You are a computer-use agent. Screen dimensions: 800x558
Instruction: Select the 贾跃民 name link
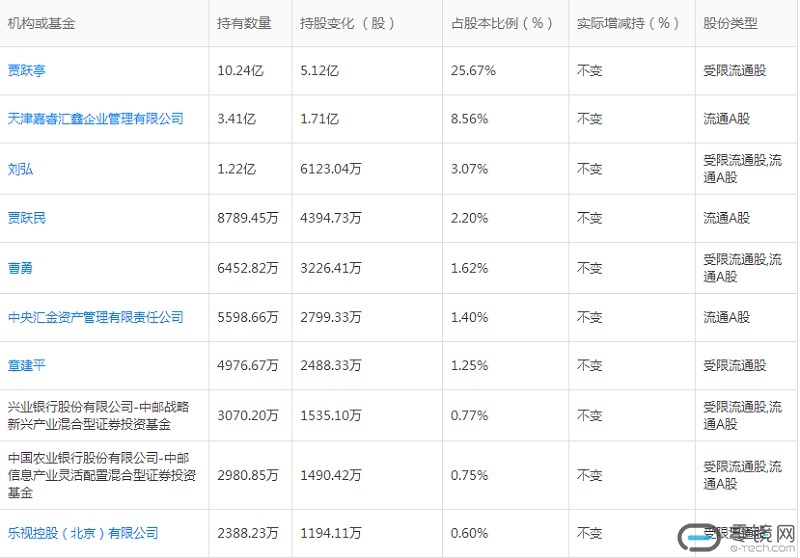coord(27,218)
